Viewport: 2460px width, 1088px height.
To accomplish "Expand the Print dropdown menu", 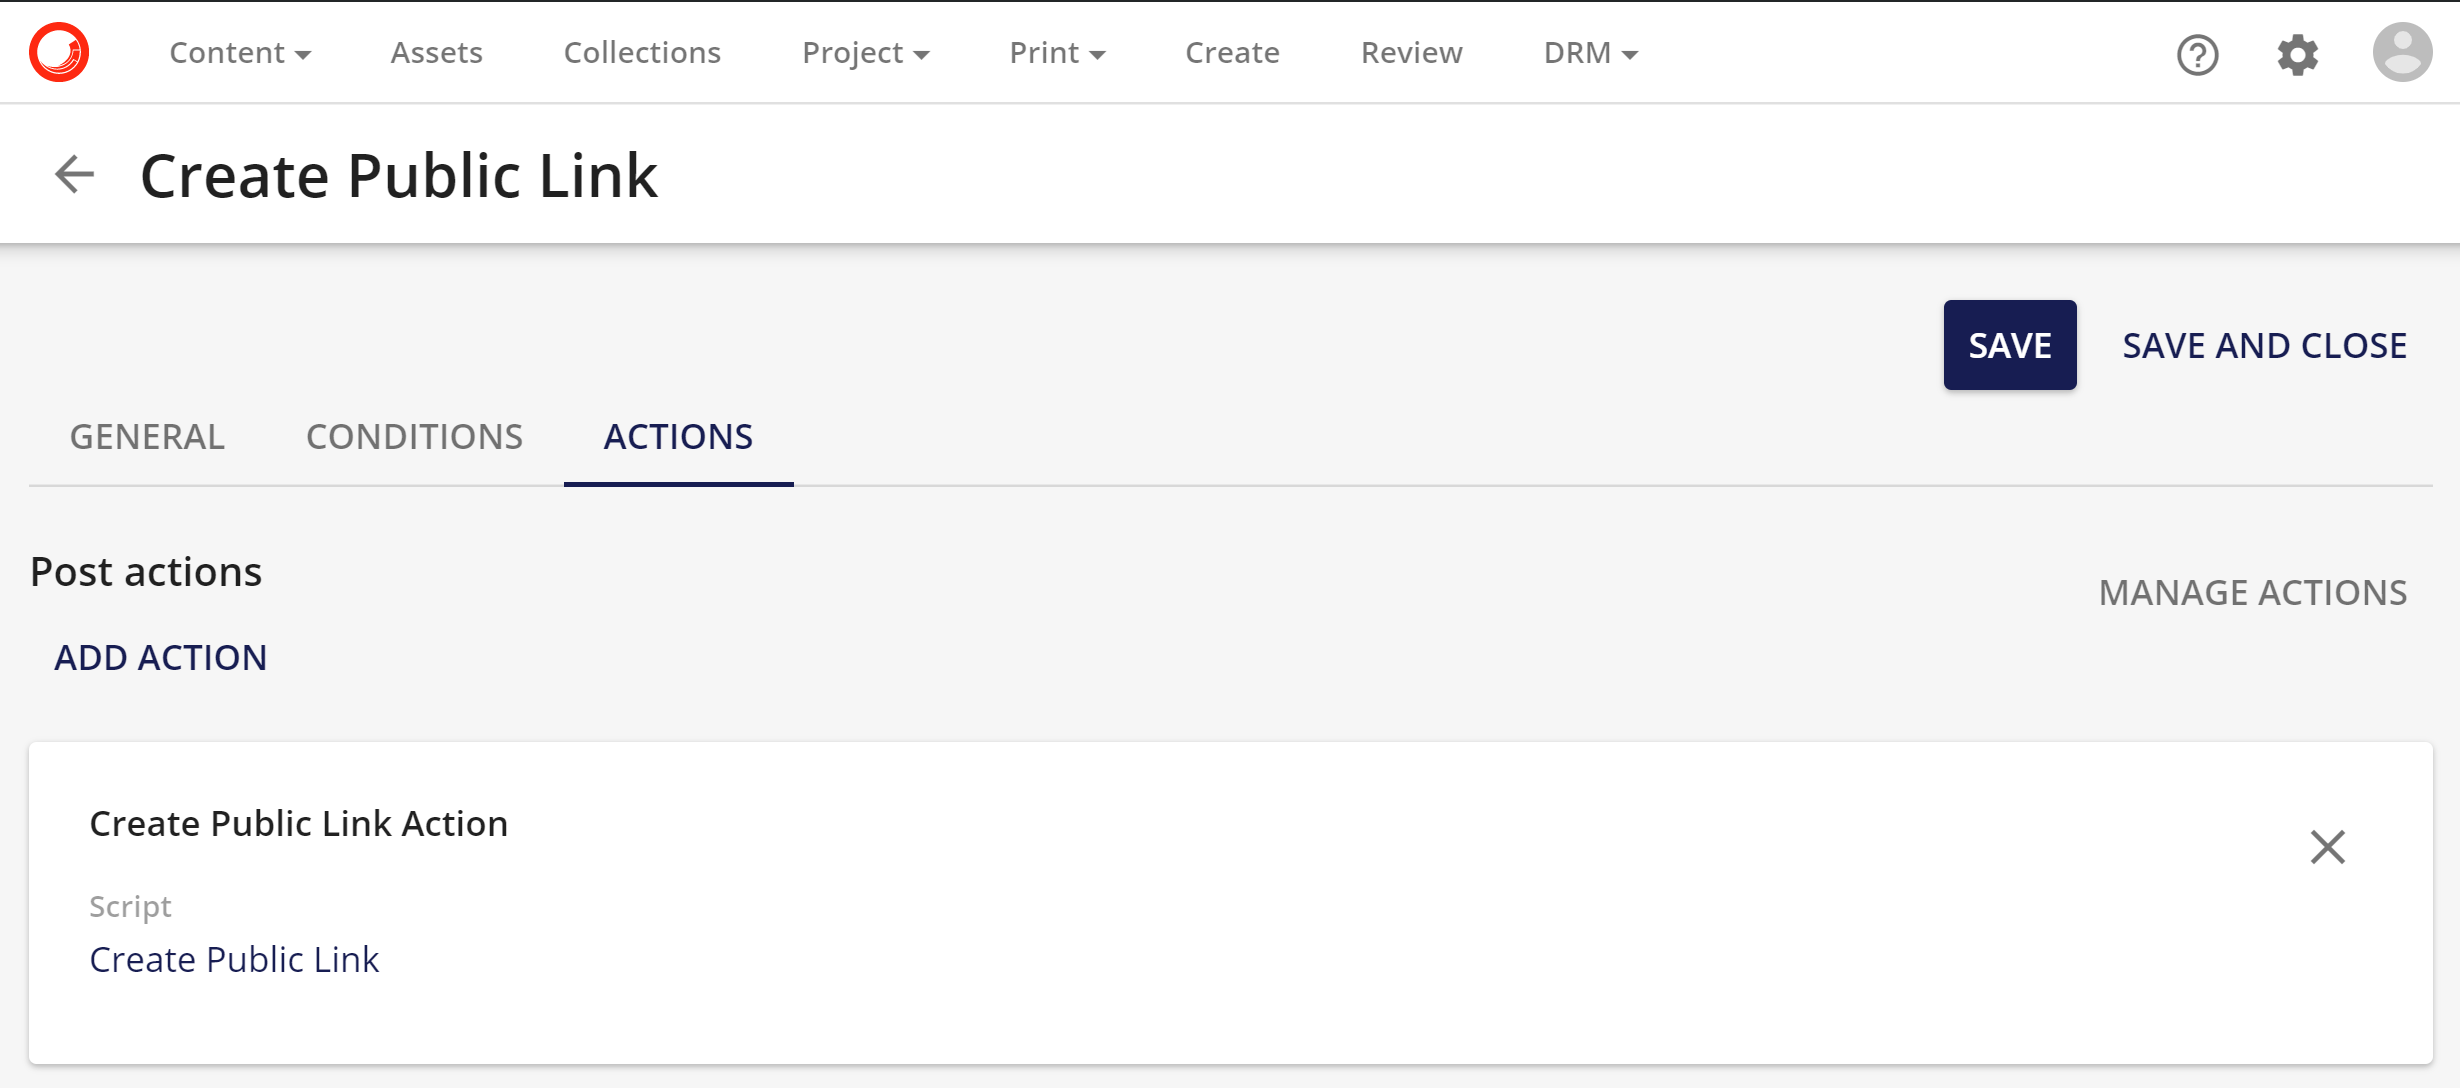I will point(1057,52).
